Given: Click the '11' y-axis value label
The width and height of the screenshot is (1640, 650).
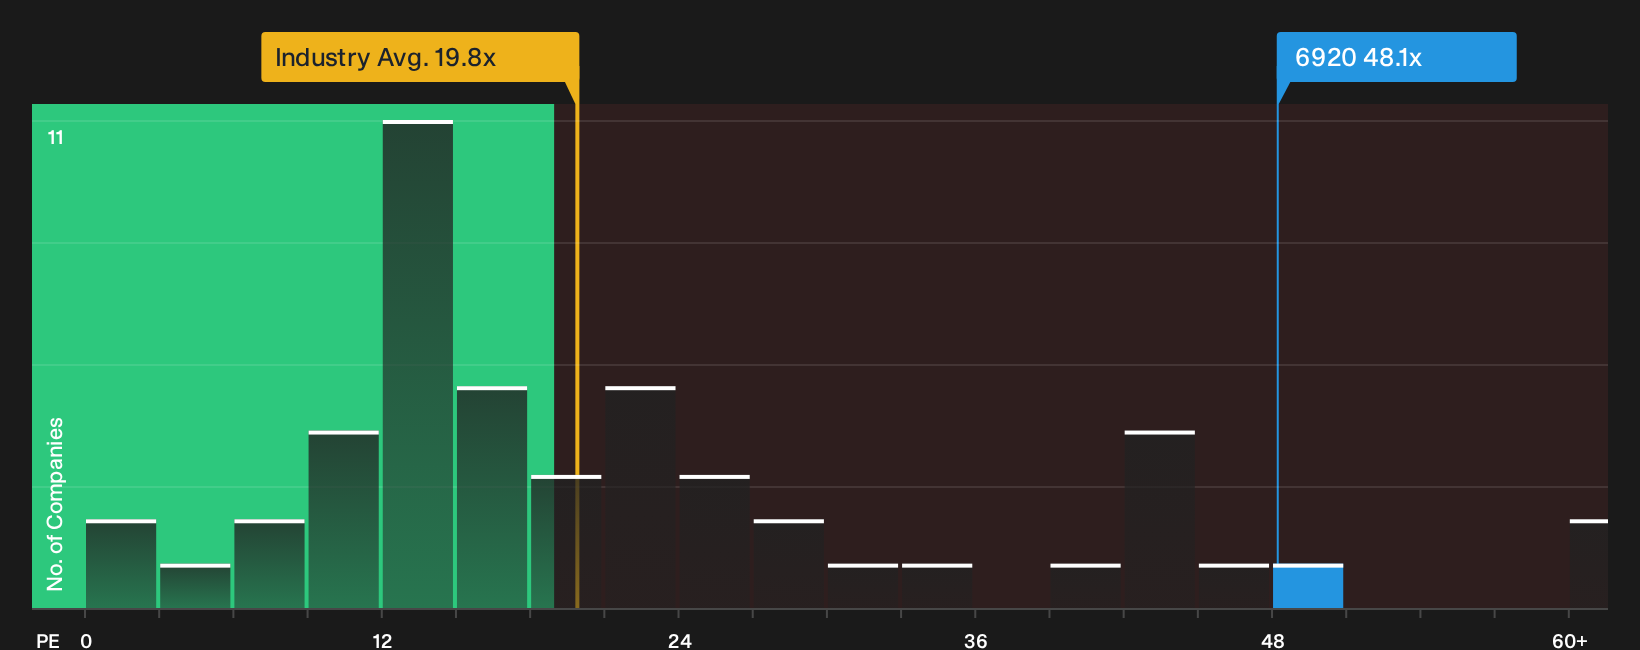Looking at the screenshot, I should pyautogui.click(x=56, y=138).
